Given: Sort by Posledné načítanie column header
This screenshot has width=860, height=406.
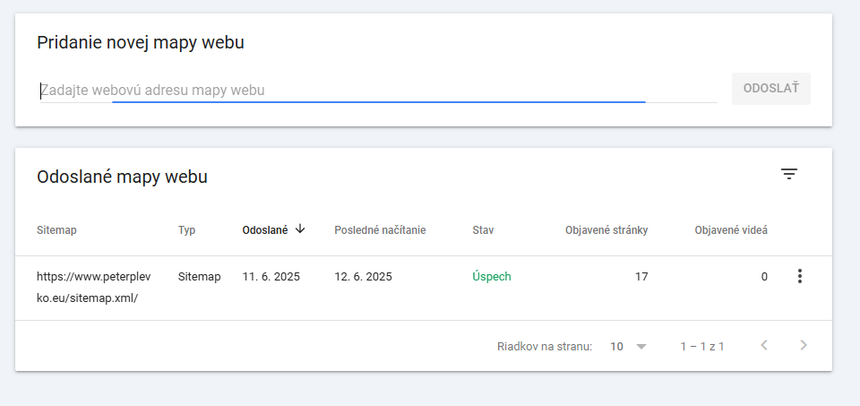Looking at the screenshot, I should tap(380, 230).
